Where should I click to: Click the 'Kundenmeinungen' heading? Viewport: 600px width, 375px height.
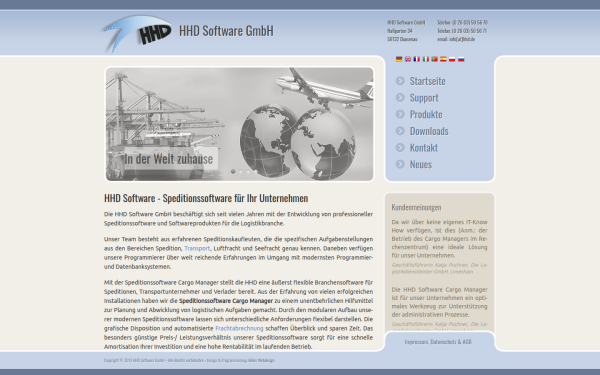416,207
